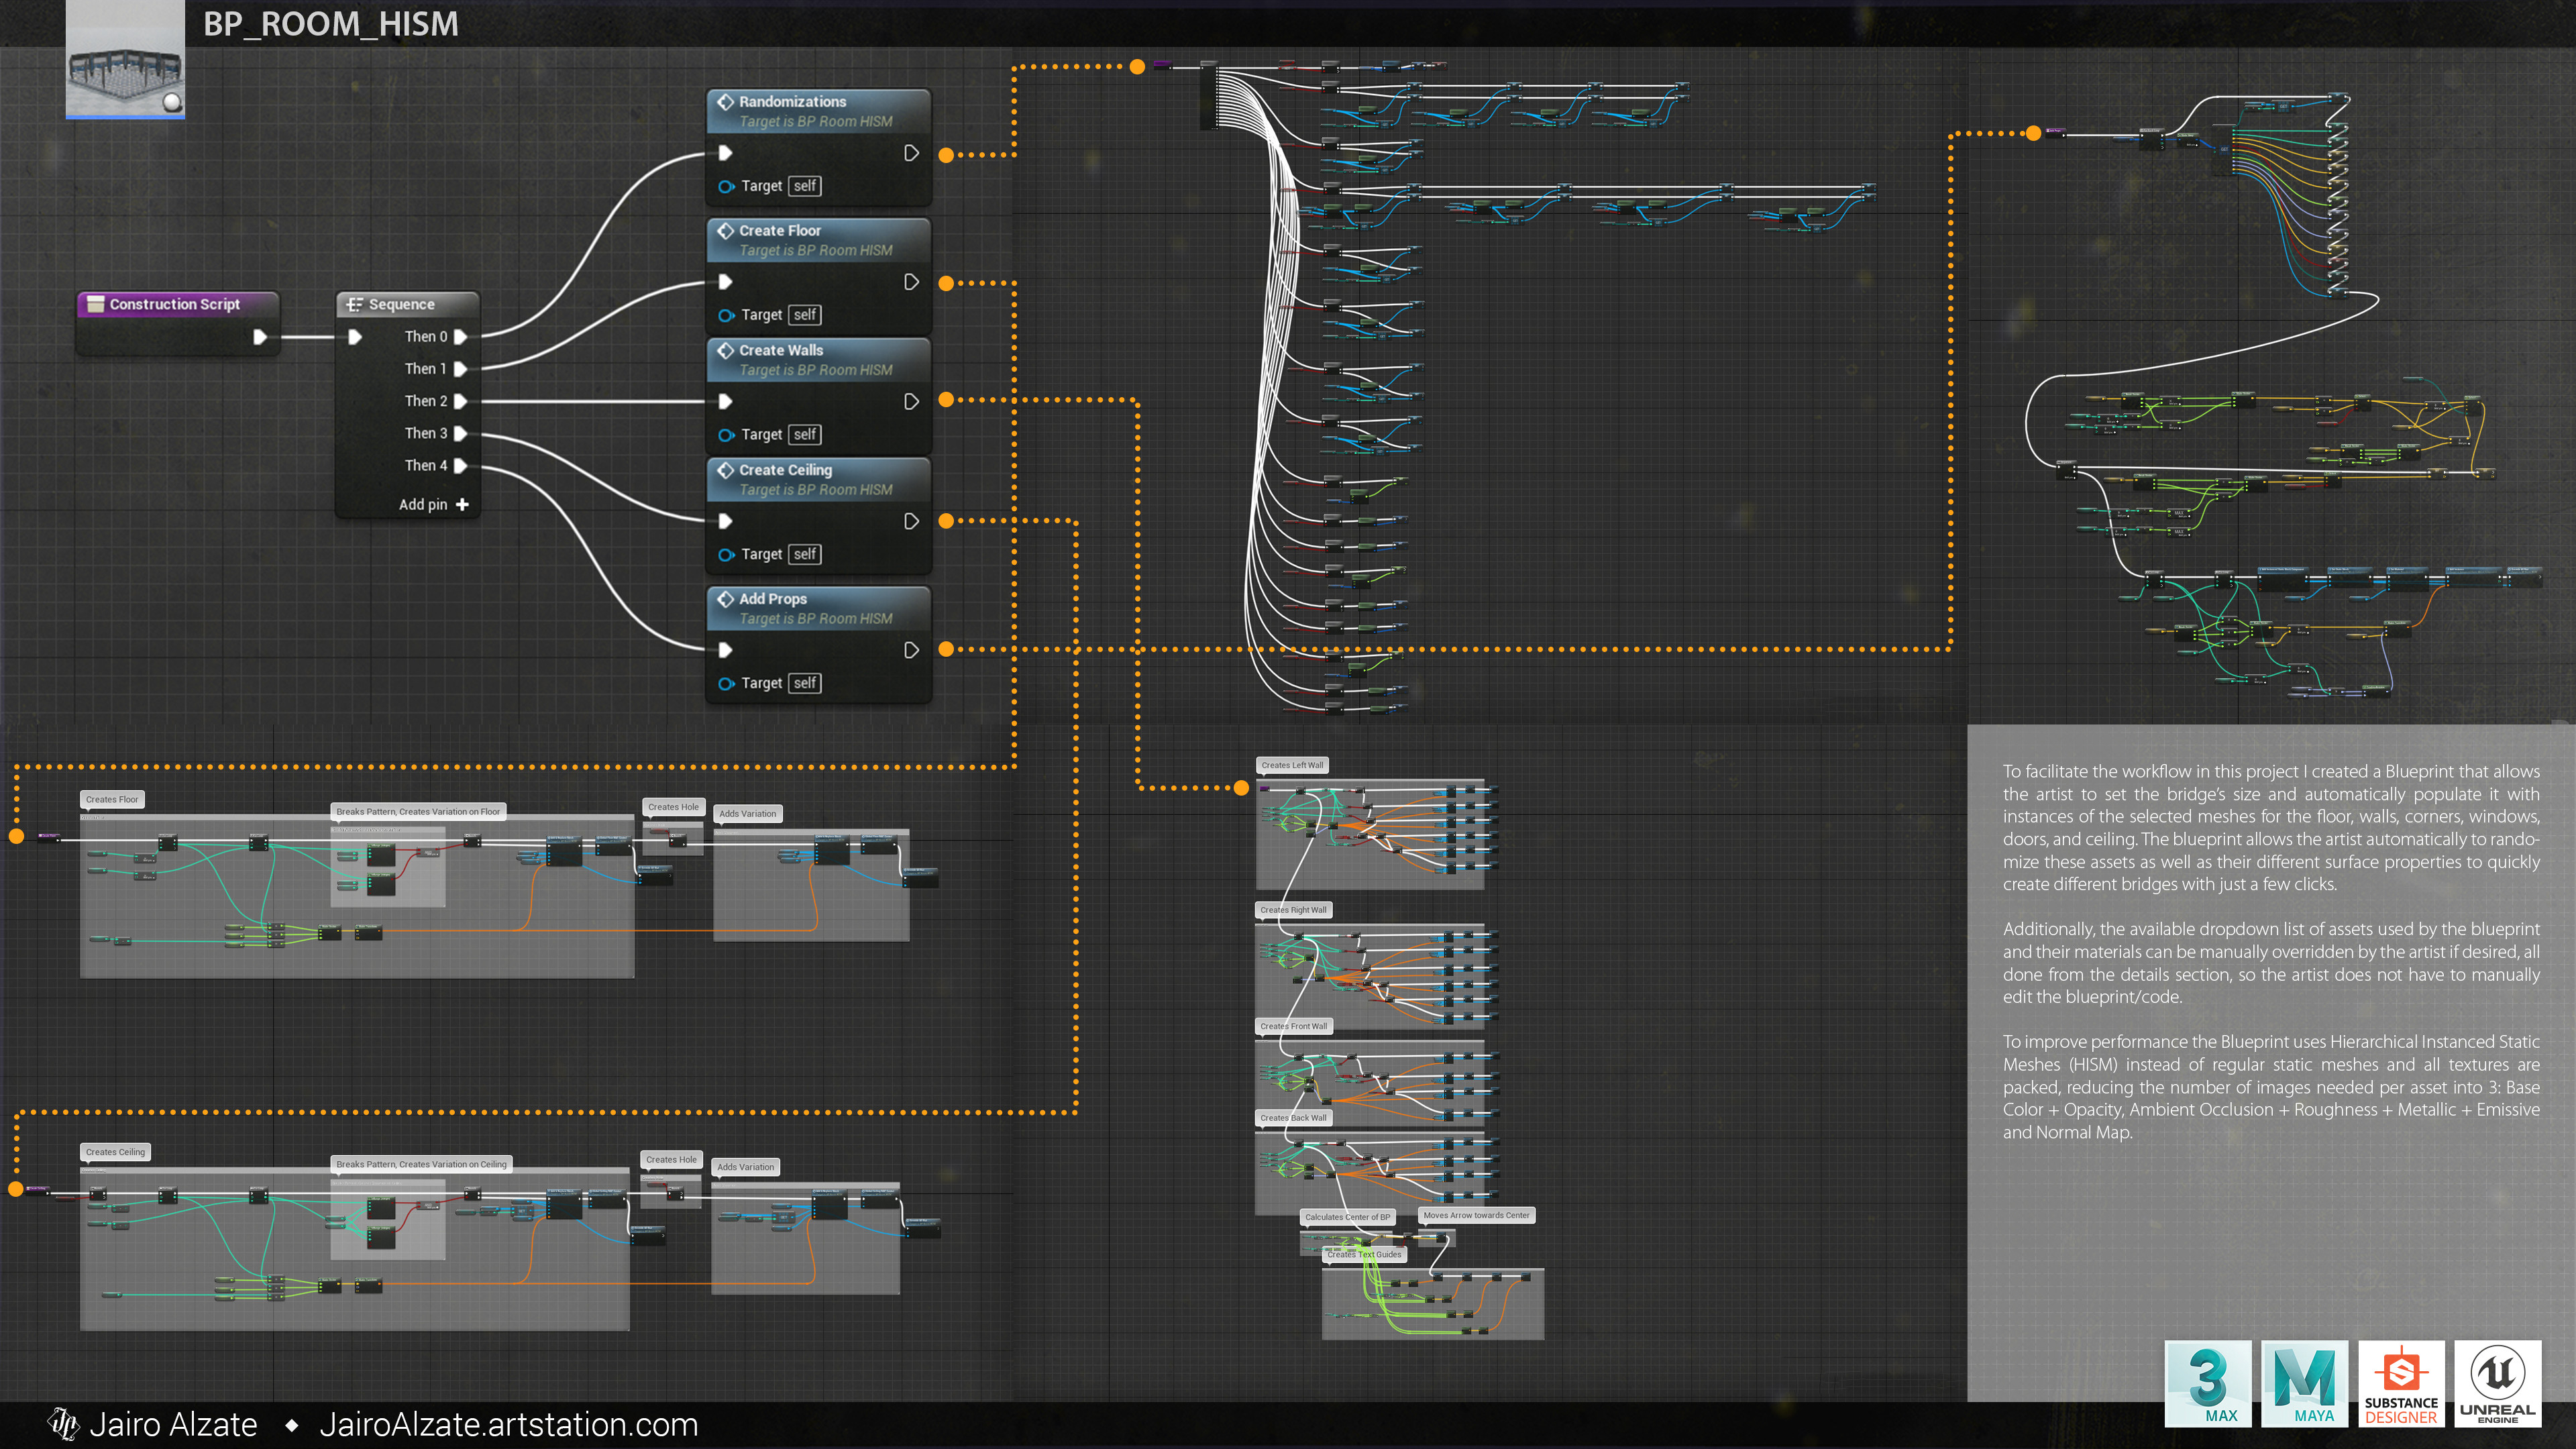The image size is (2576, 1449).
Task: Click Create Walls output exec pin
Action: (x=911, y=401)
